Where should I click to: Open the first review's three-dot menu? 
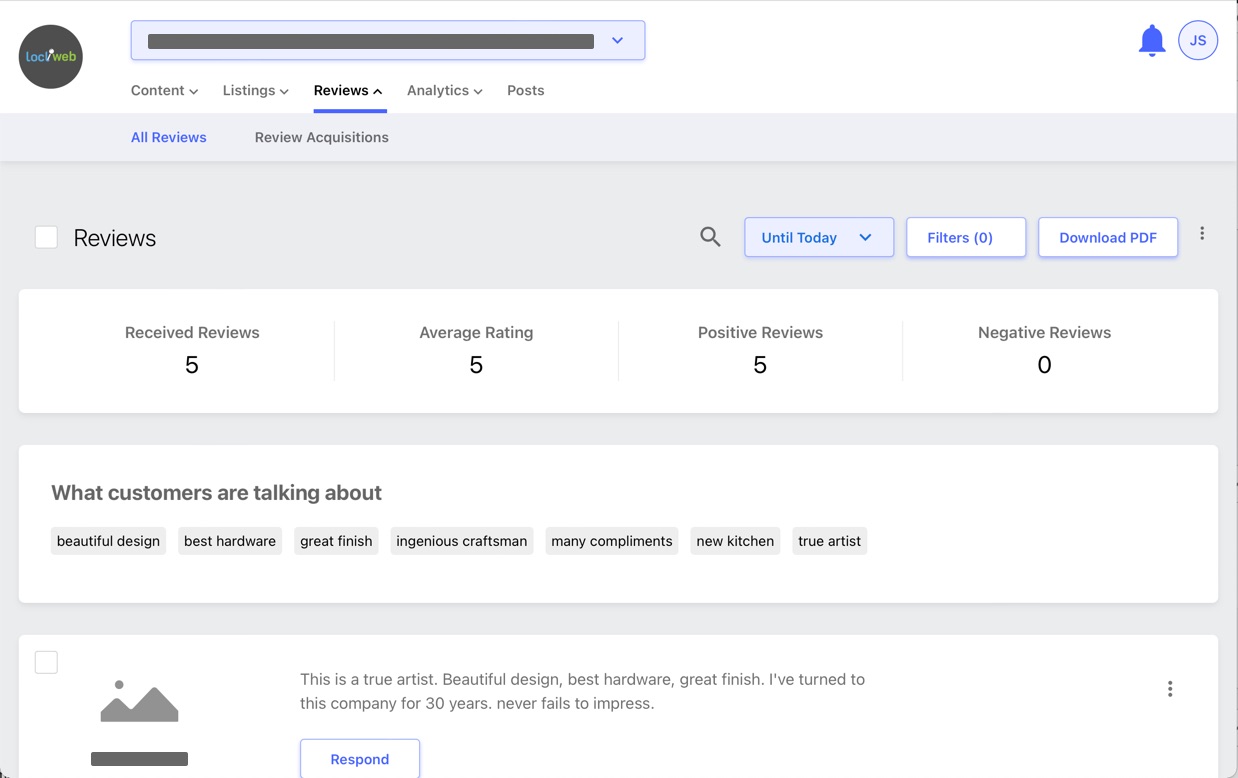(x=1169, y=689)
